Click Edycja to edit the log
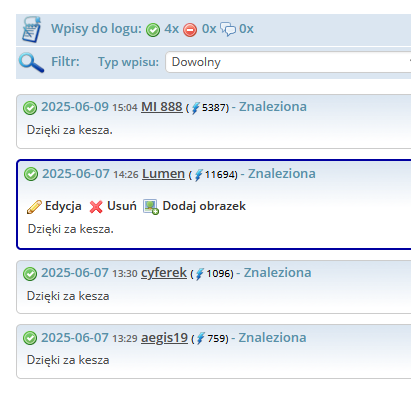The width and height of the screenshot is (411, 397). tap(63, 206)
